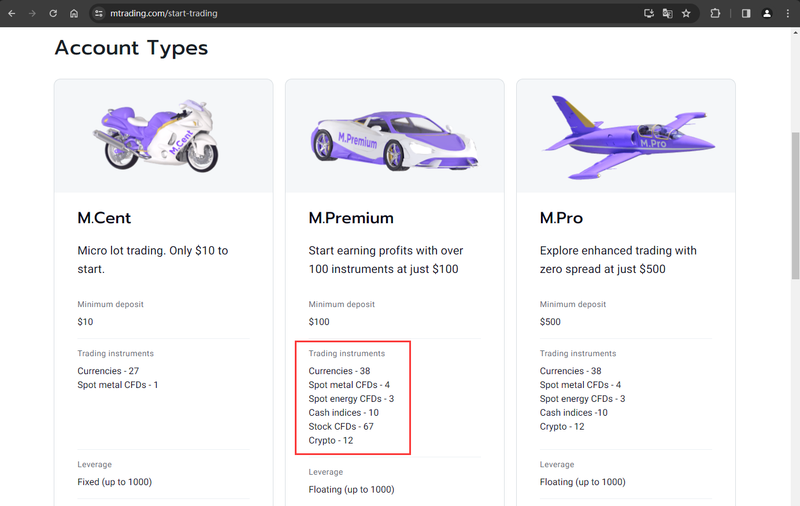Click the M.Pro jet plane image
The width and height of the screenshot is (800, 506).
(x=629, y=138)
